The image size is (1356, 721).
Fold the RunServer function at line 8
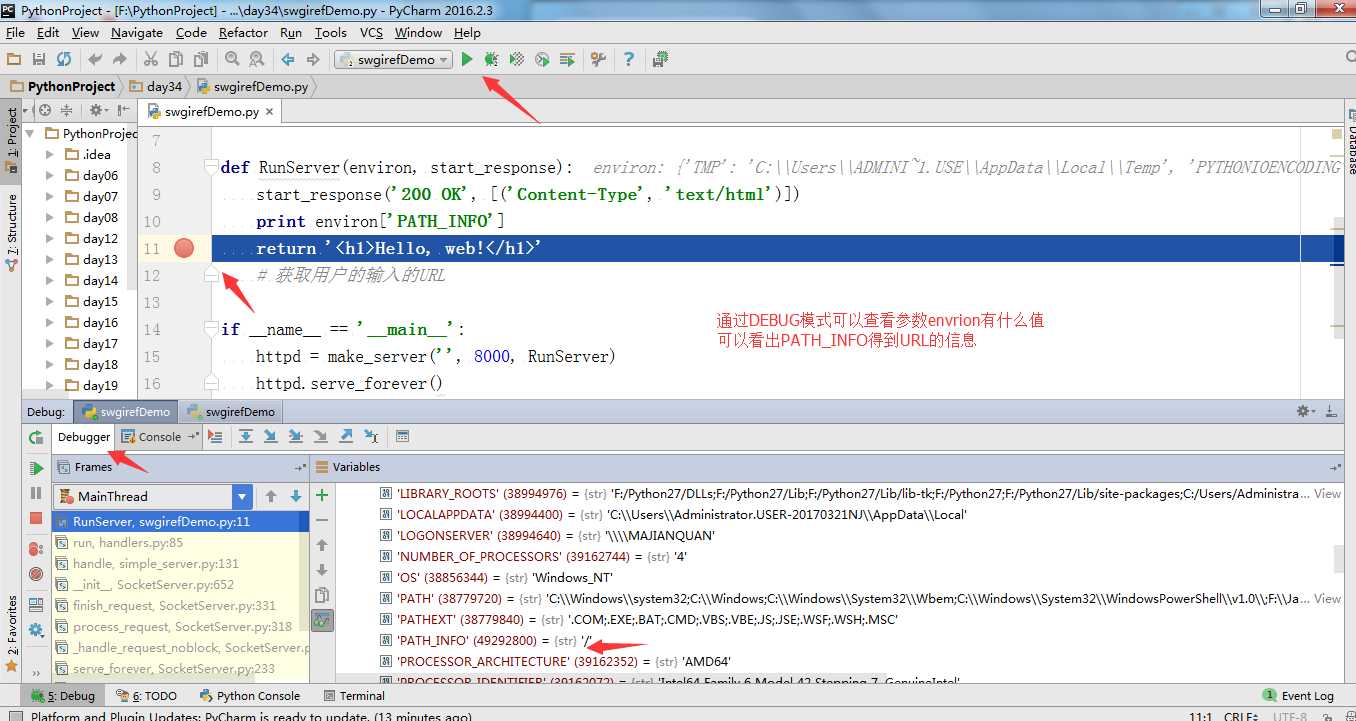(210, 166)
